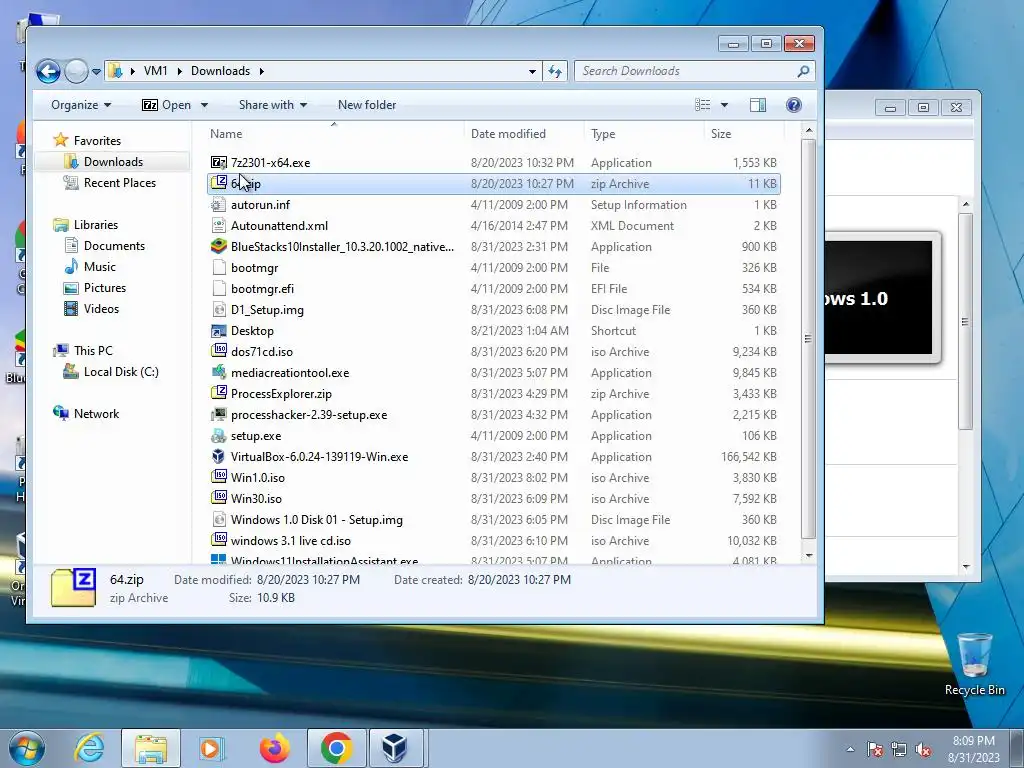Viewport: 1024px width, 768px height.
Task: Open the Organize menu
Action: (x=81, y=105)
